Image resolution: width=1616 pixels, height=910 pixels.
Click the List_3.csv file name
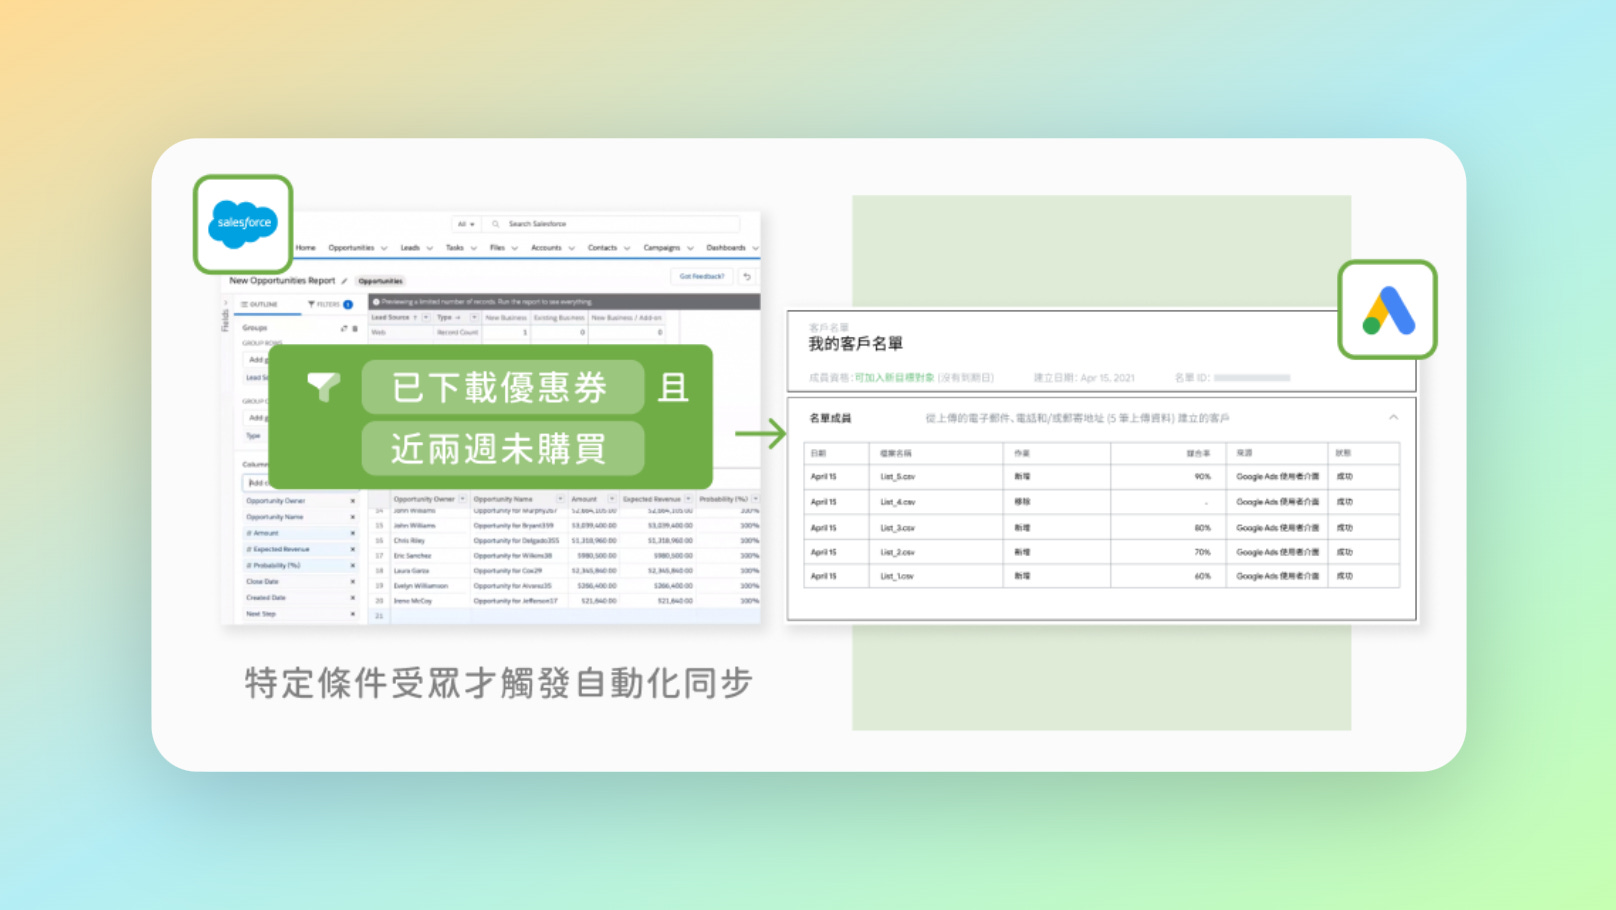[x=897, y=528]
